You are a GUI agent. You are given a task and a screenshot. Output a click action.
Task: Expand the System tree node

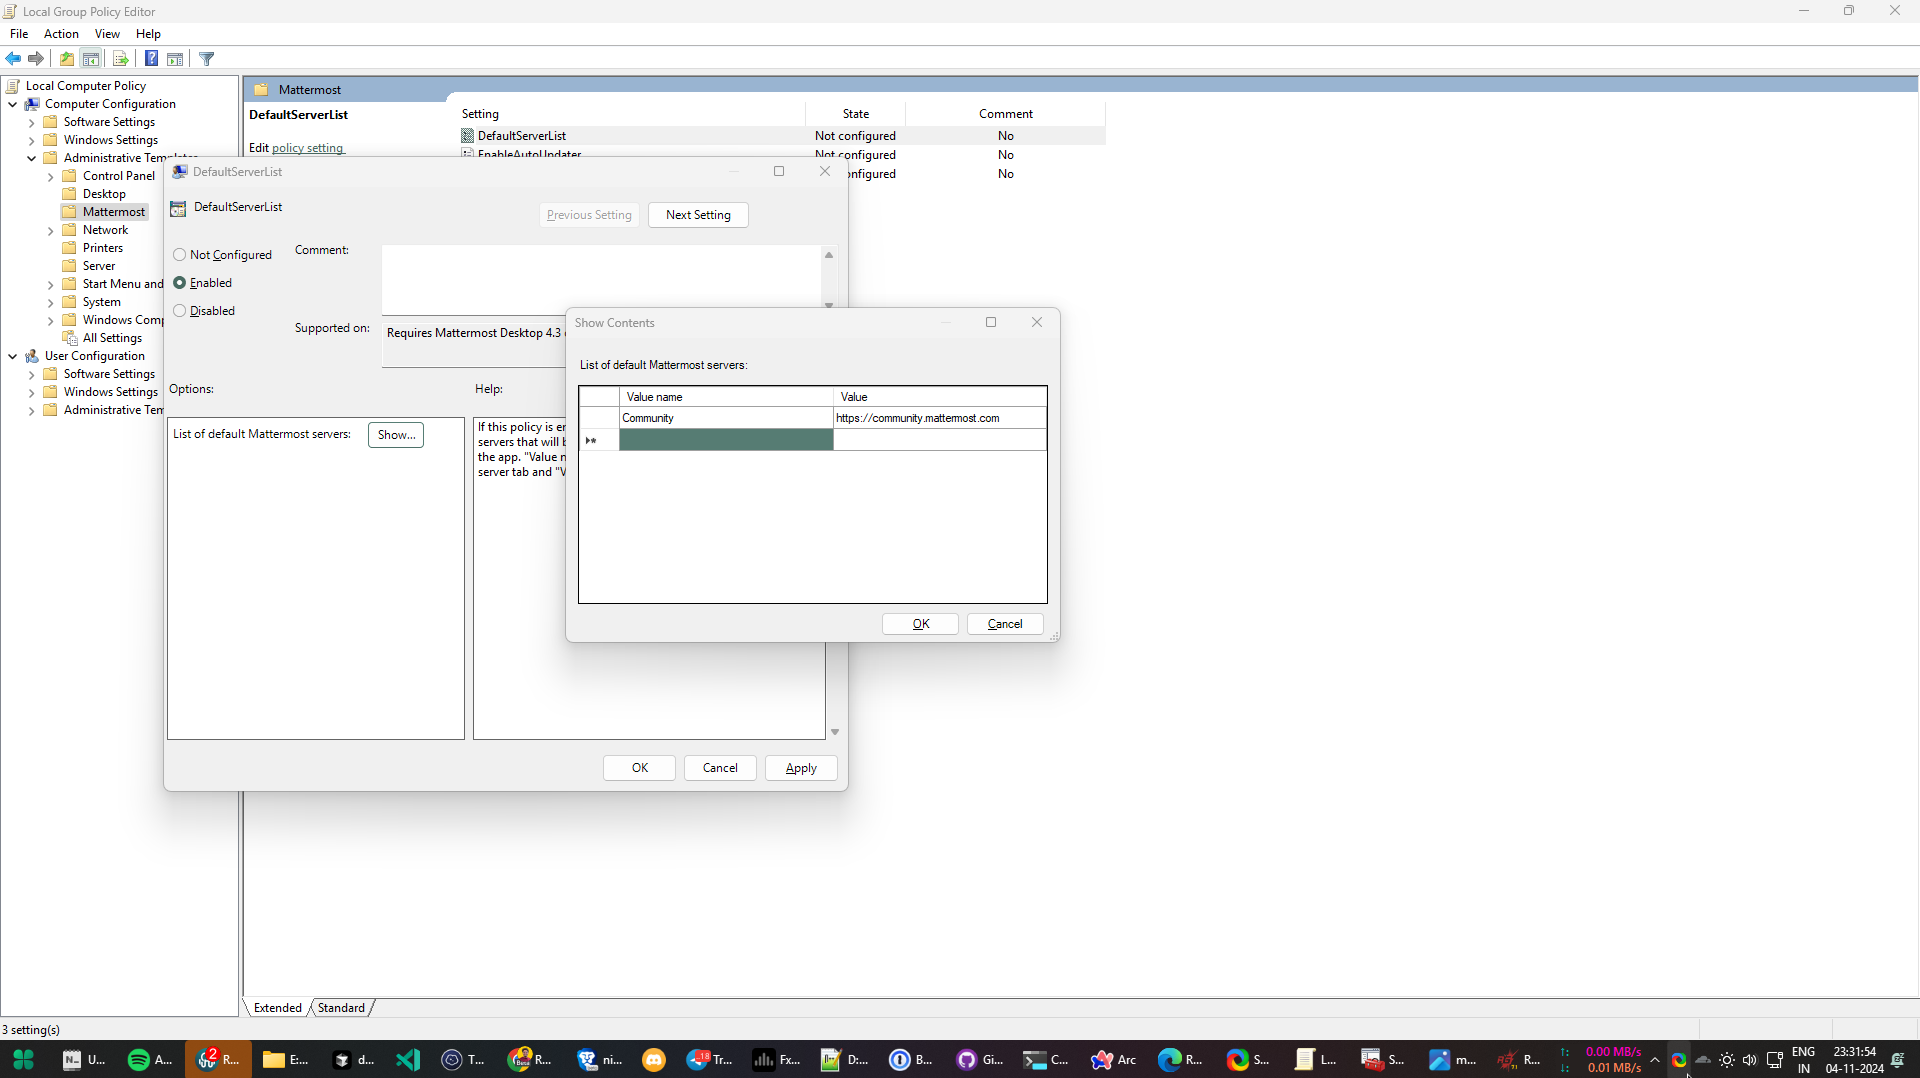[x=50, y=302]
